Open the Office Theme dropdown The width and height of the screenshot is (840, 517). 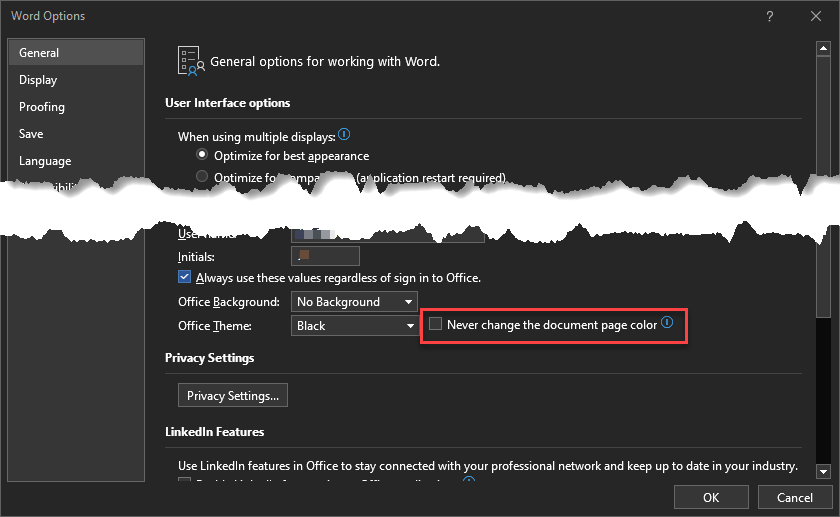(x=354, y=326)
